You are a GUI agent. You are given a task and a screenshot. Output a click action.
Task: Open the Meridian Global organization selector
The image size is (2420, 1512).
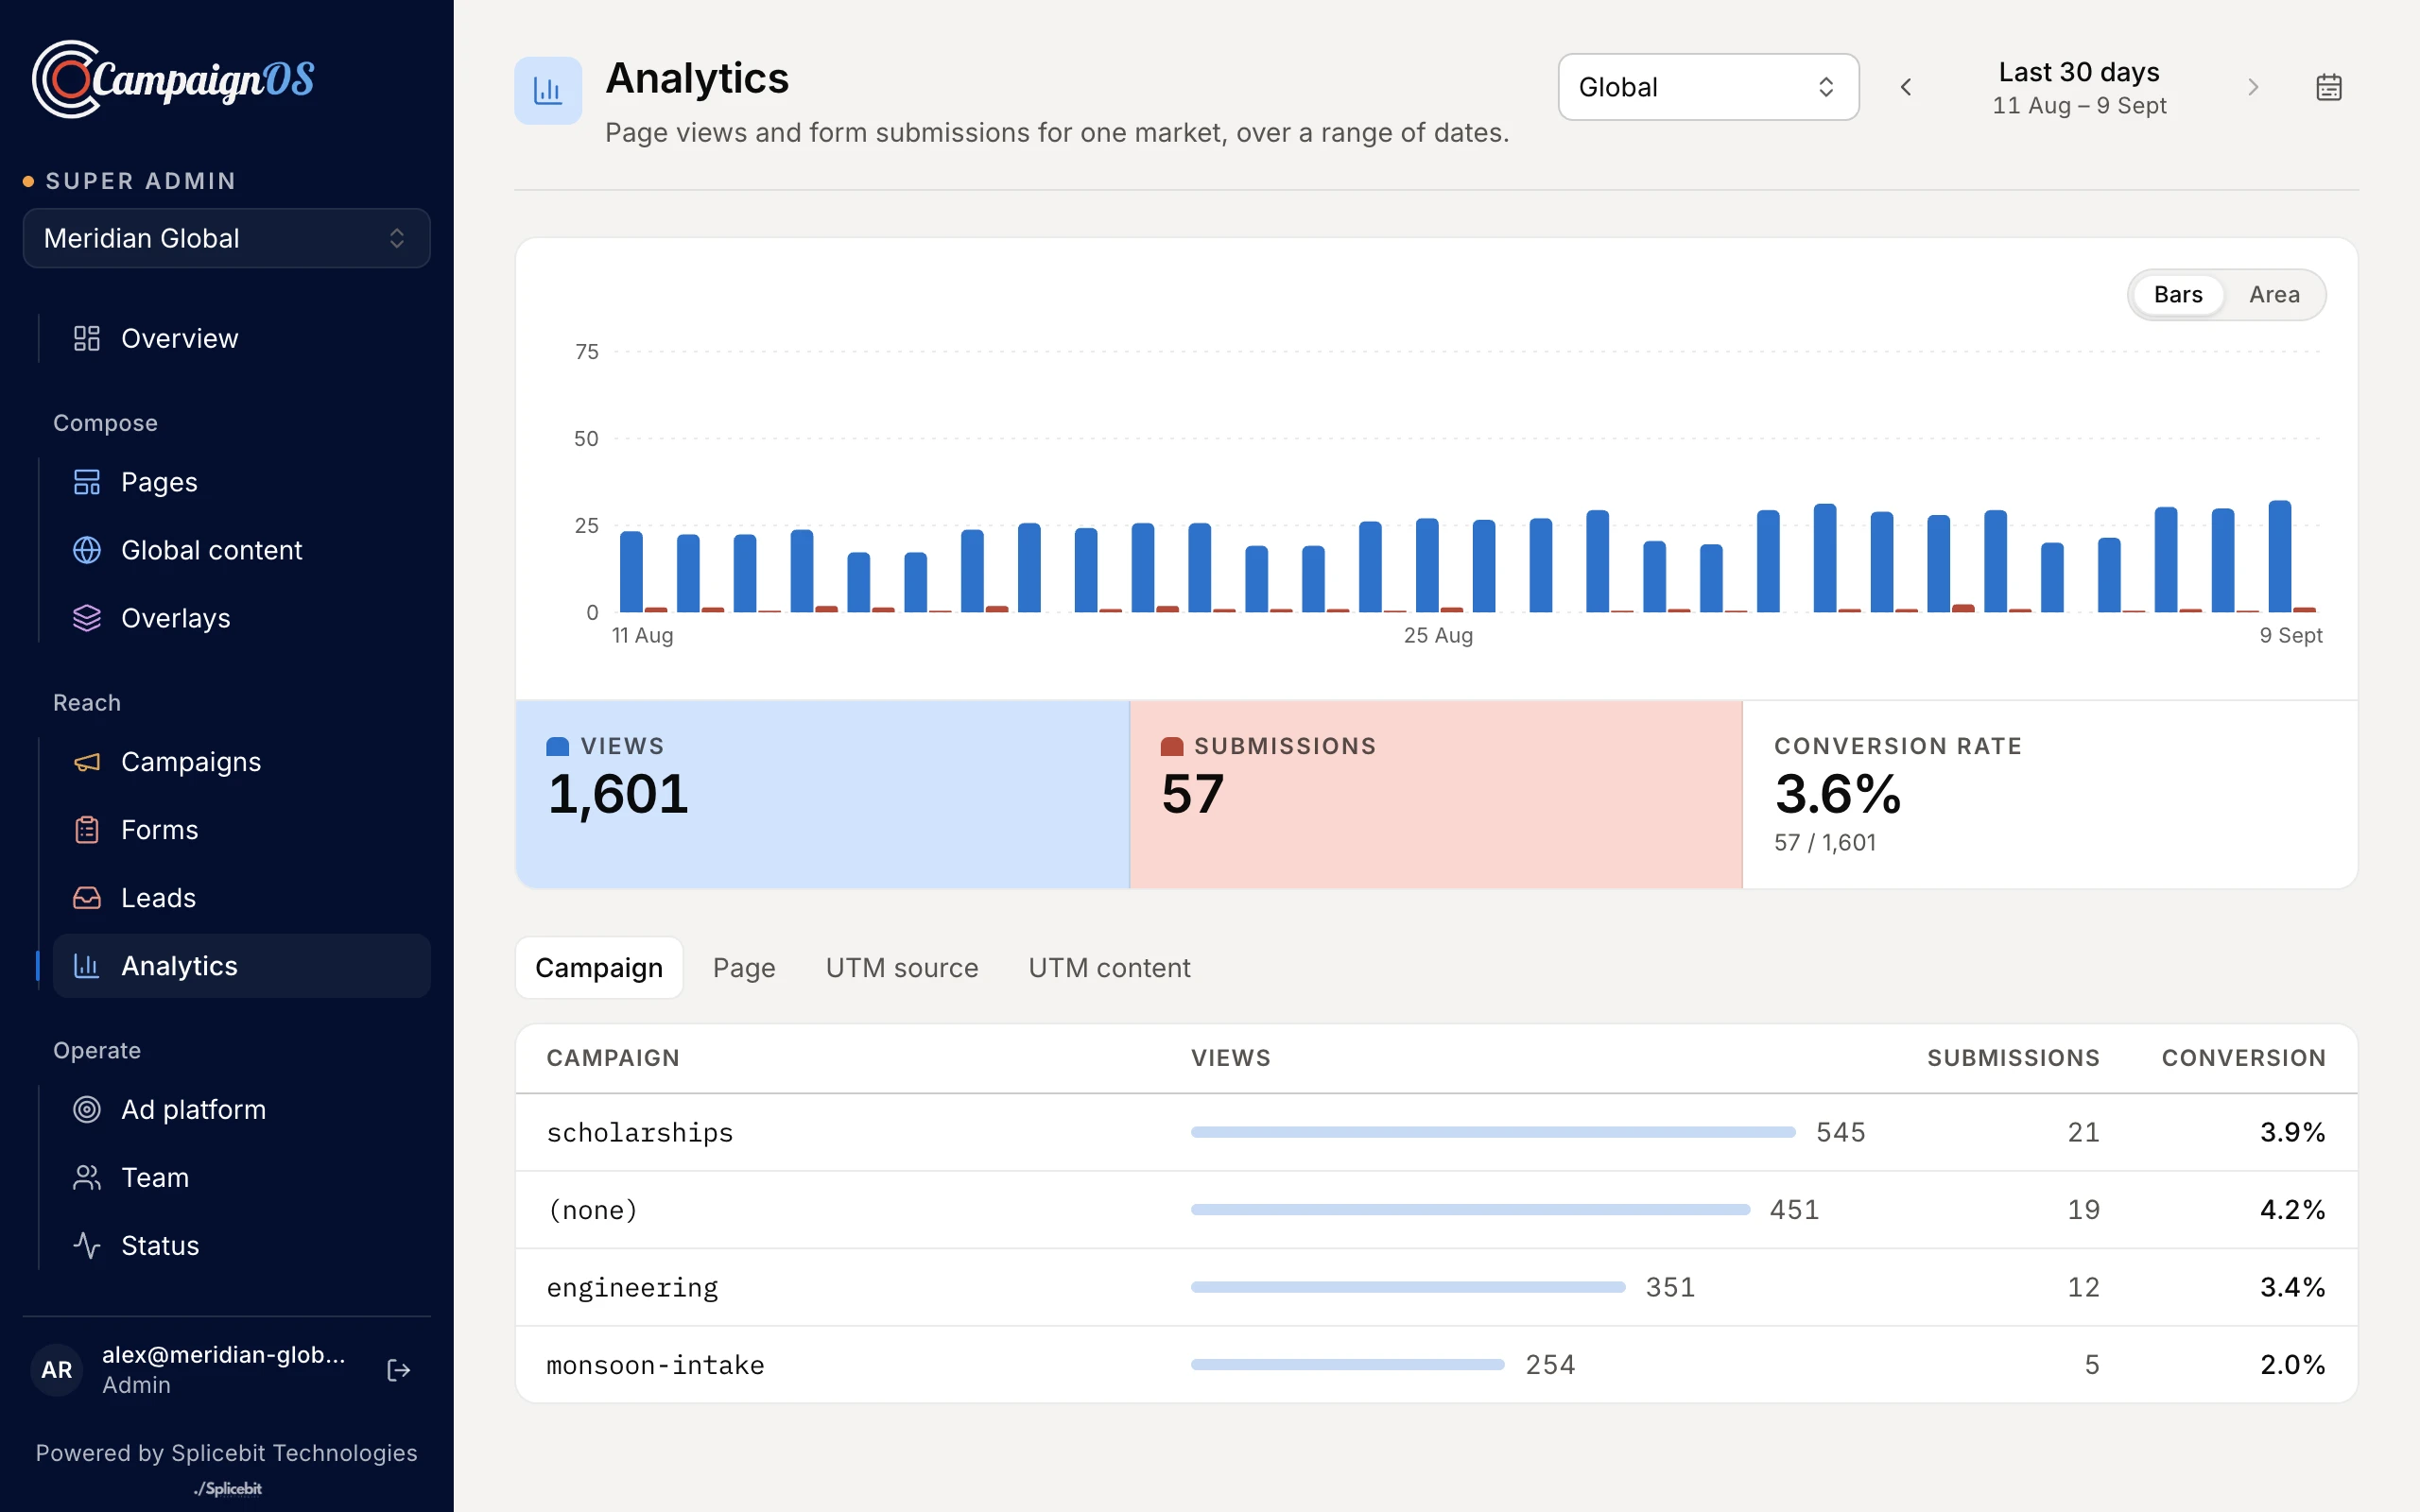227,238
